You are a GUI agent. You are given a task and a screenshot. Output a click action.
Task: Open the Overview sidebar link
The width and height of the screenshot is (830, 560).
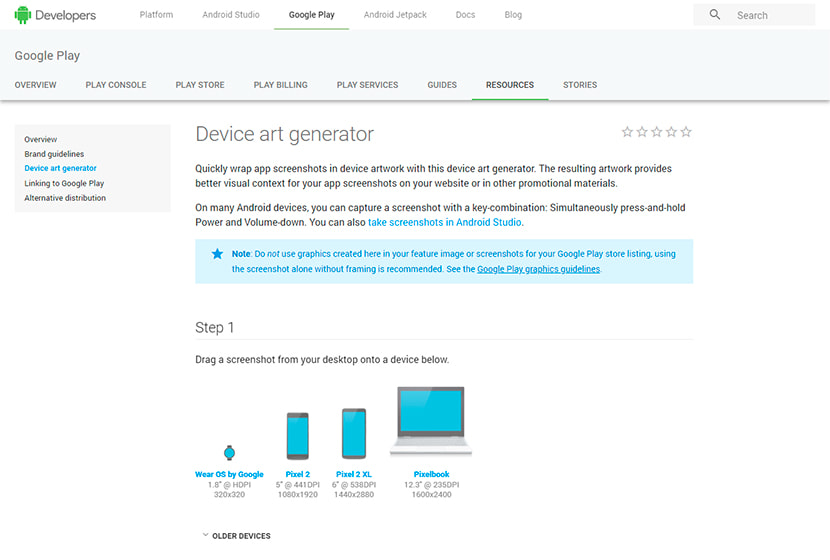[41, 139]
